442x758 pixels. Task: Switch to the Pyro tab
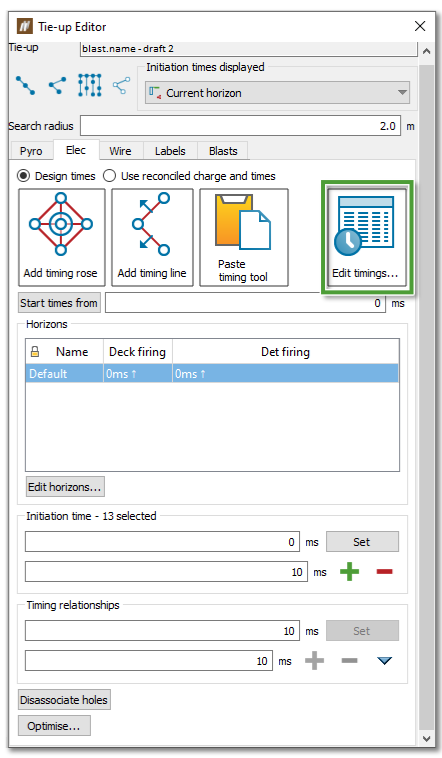[31, 151]
